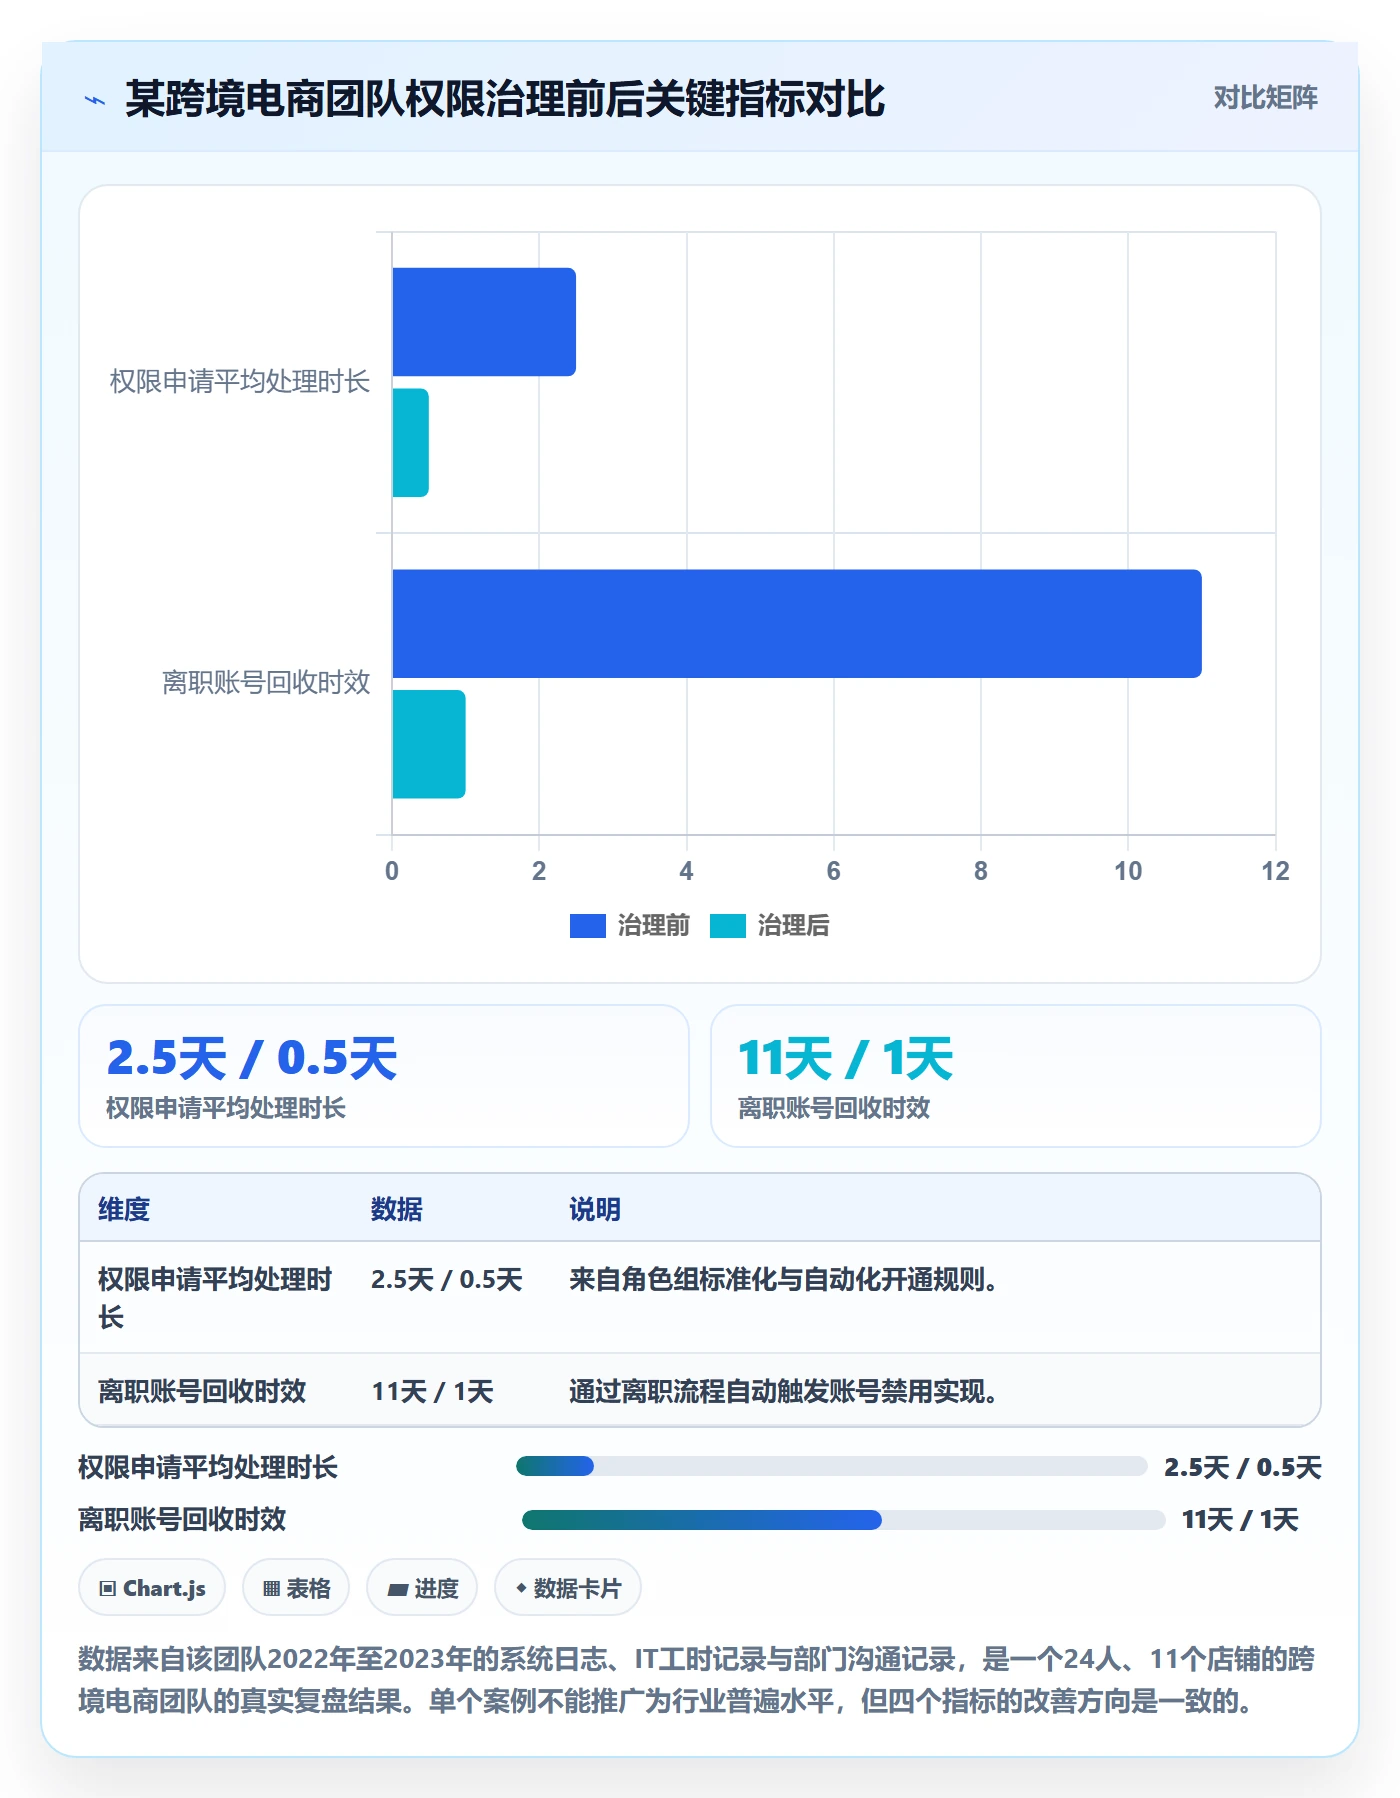Click the lightning icon beside the header title

coord(95,100)
